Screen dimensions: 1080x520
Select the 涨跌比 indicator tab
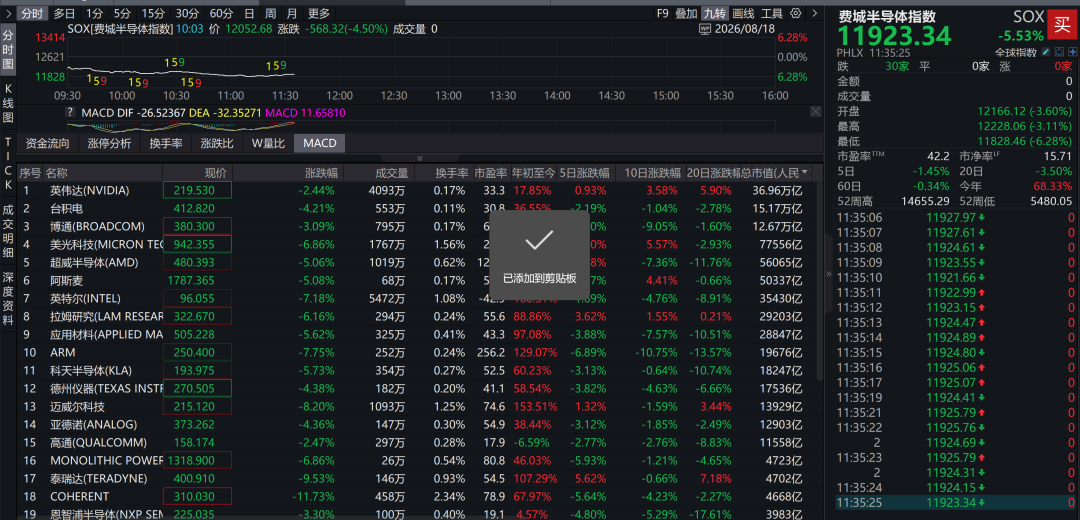[217, 143]
